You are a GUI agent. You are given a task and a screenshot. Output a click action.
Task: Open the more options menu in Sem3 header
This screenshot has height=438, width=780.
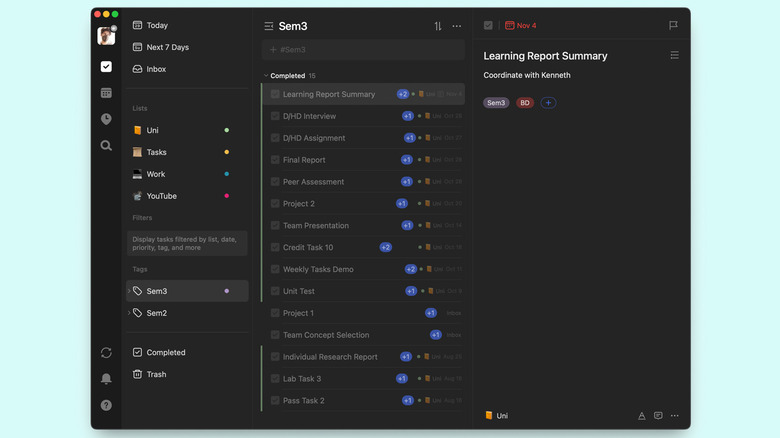tap(457, 26)
